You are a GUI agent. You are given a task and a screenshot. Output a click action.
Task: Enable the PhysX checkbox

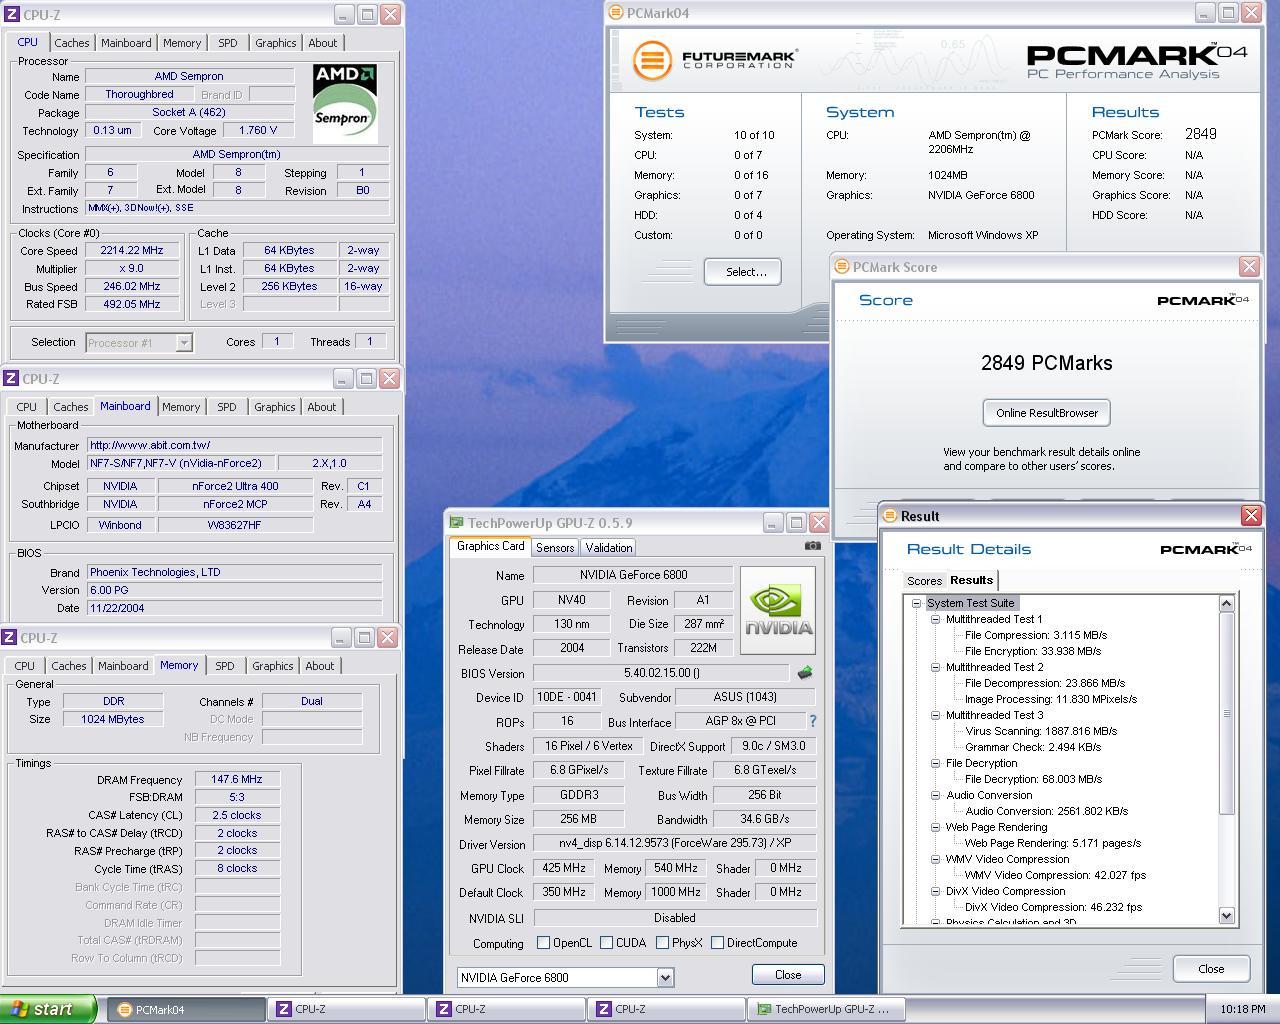[x=662, y=943]
